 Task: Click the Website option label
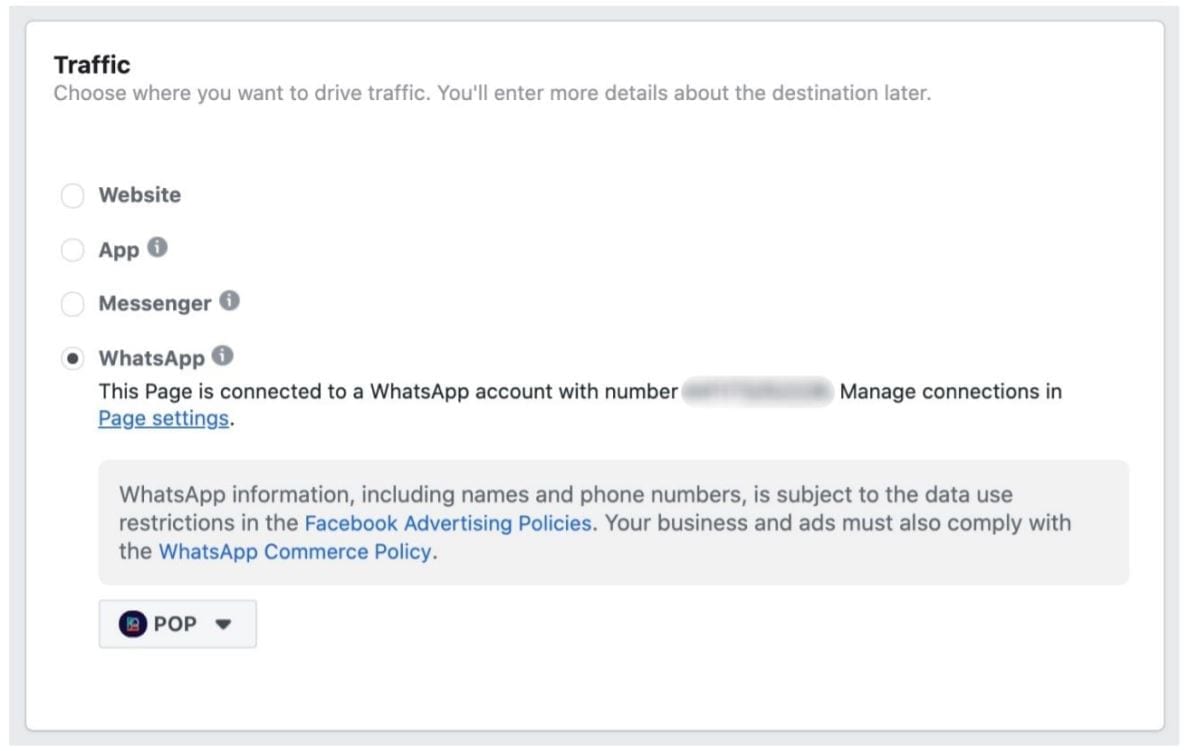(140, 195)
